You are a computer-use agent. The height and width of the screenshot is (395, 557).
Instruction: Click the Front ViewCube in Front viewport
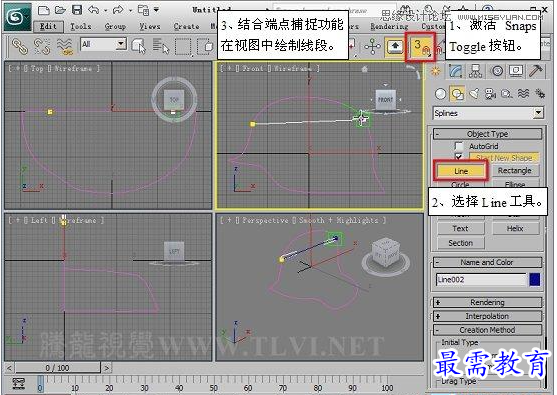tap(385, 100)
